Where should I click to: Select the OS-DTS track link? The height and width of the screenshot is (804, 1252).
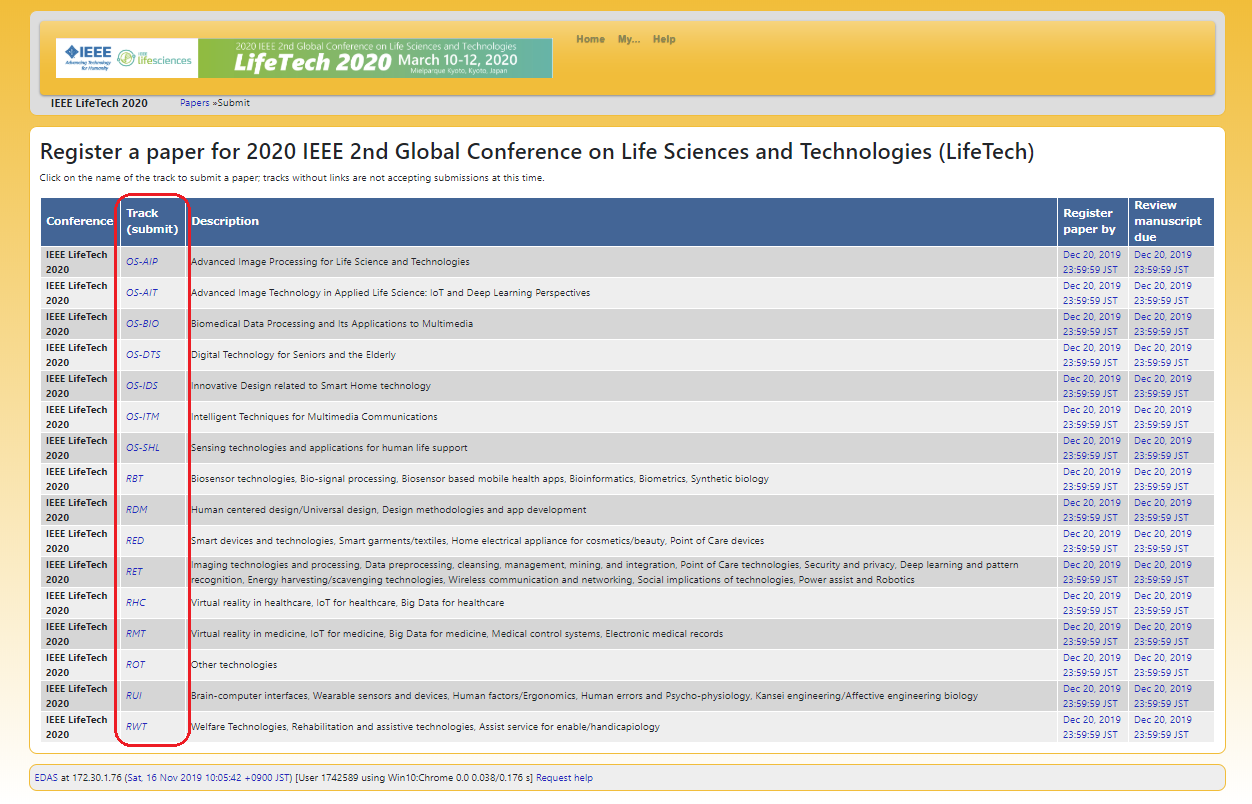click(143, 355)
